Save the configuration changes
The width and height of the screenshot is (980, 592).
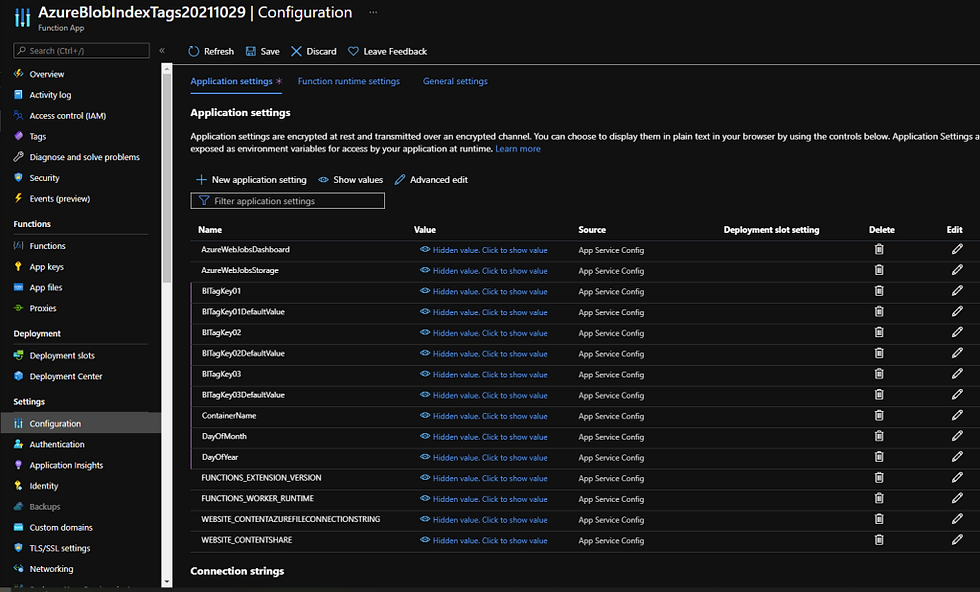point(262,51)
